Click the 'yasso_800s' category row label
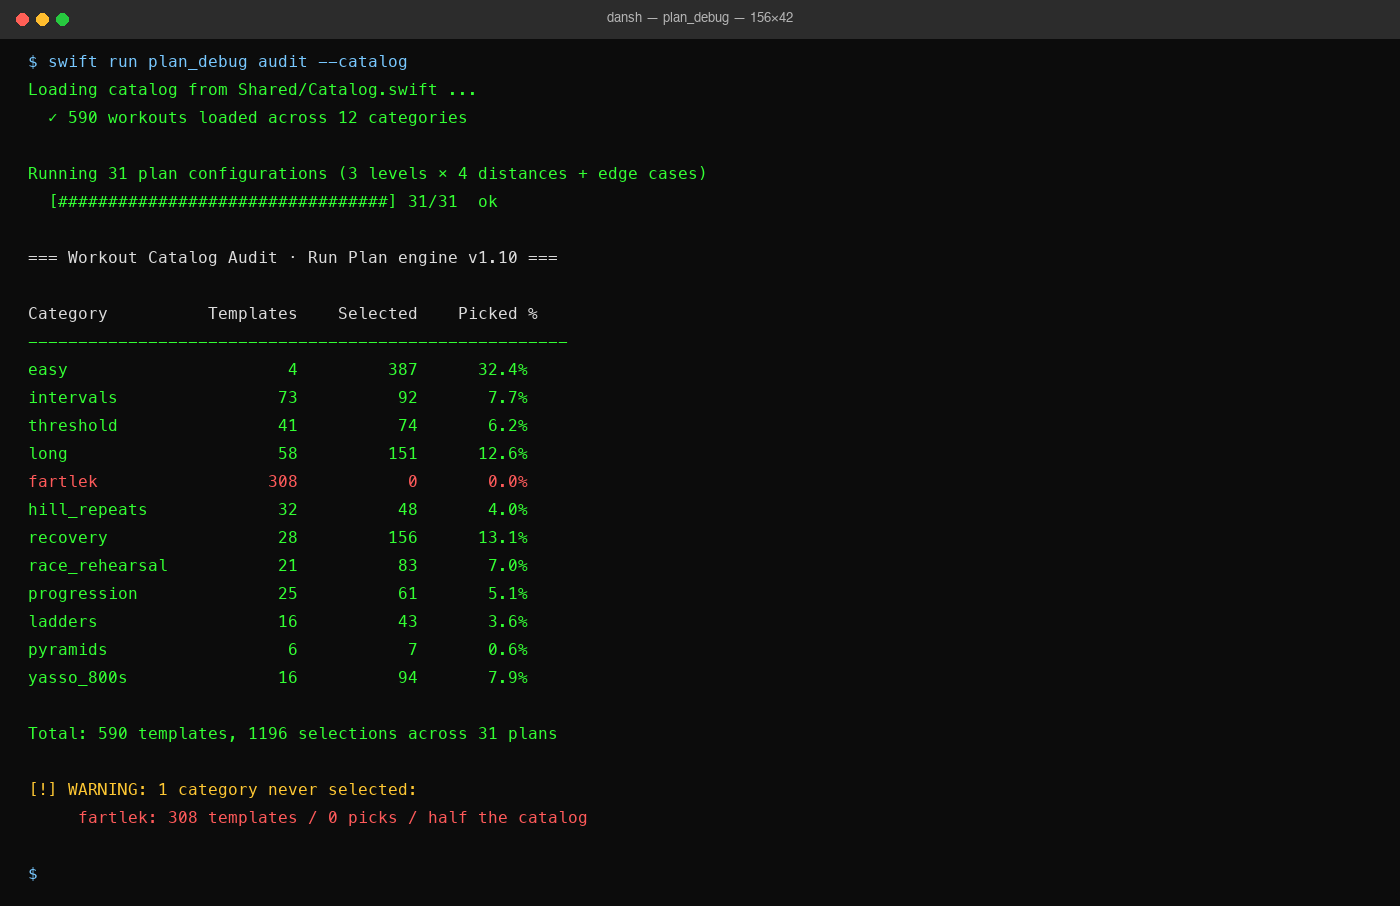This screenshot has width=1400, height=906. (78, 678)
